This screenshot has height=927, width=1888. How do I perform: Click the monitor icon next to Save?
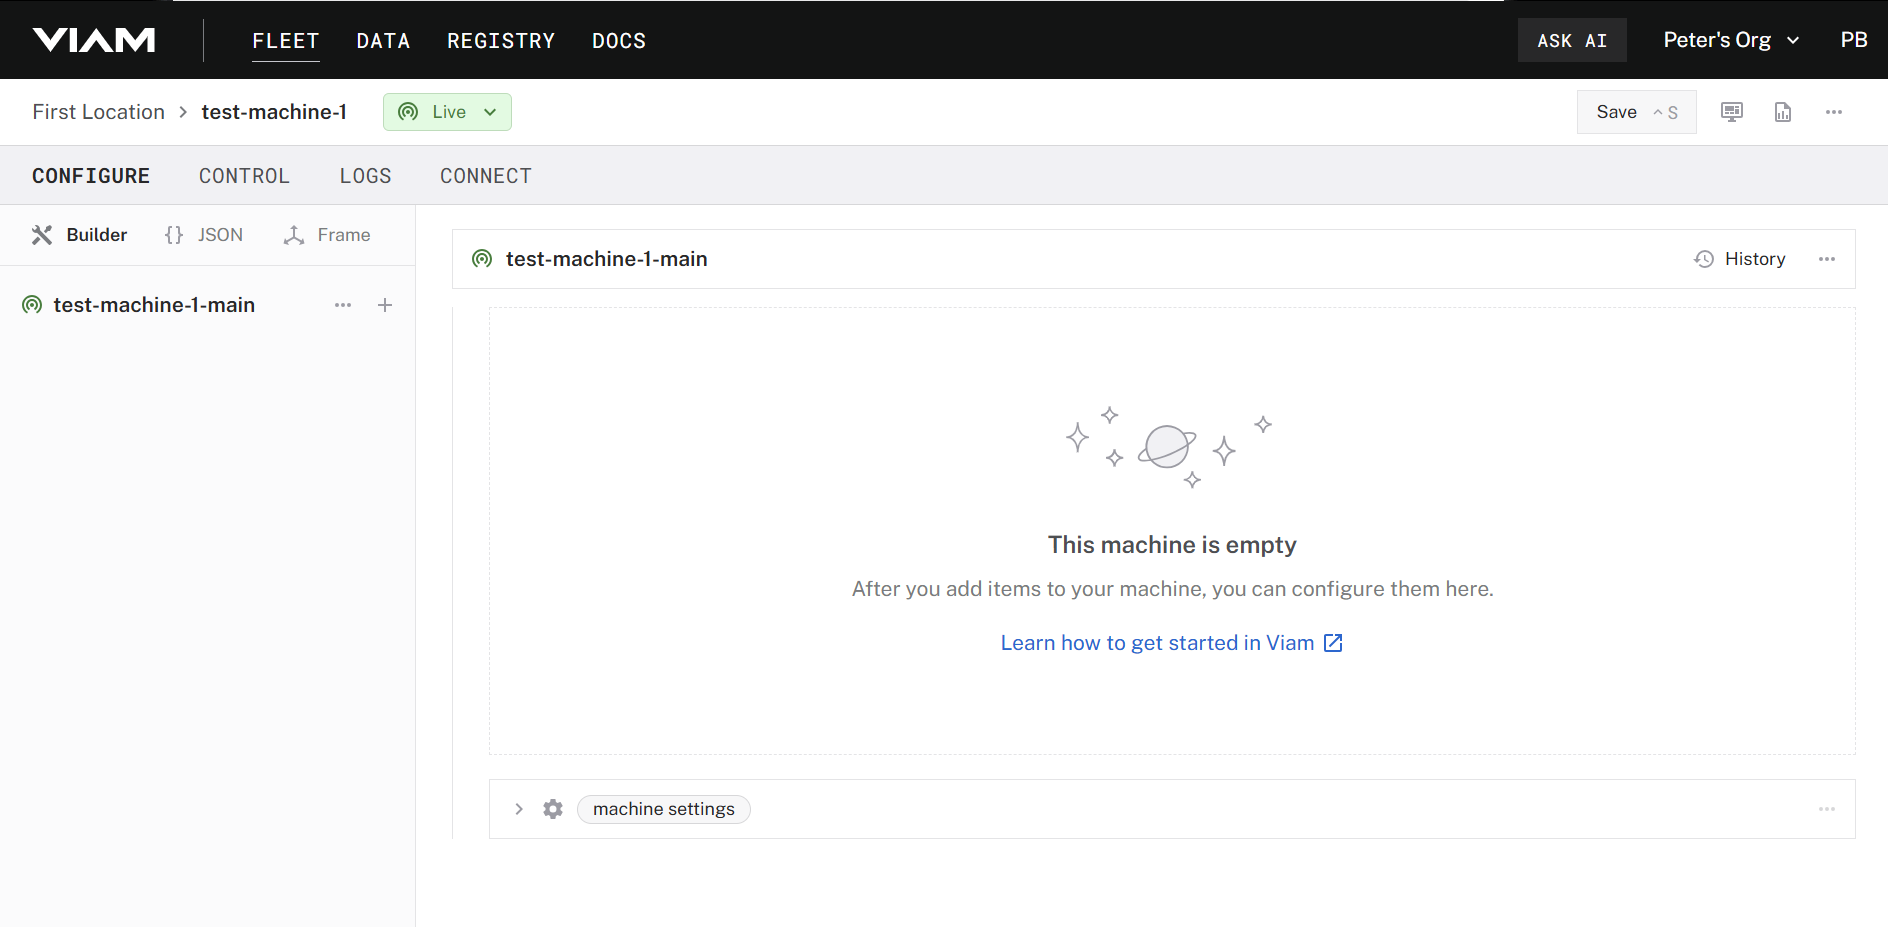1732,112
